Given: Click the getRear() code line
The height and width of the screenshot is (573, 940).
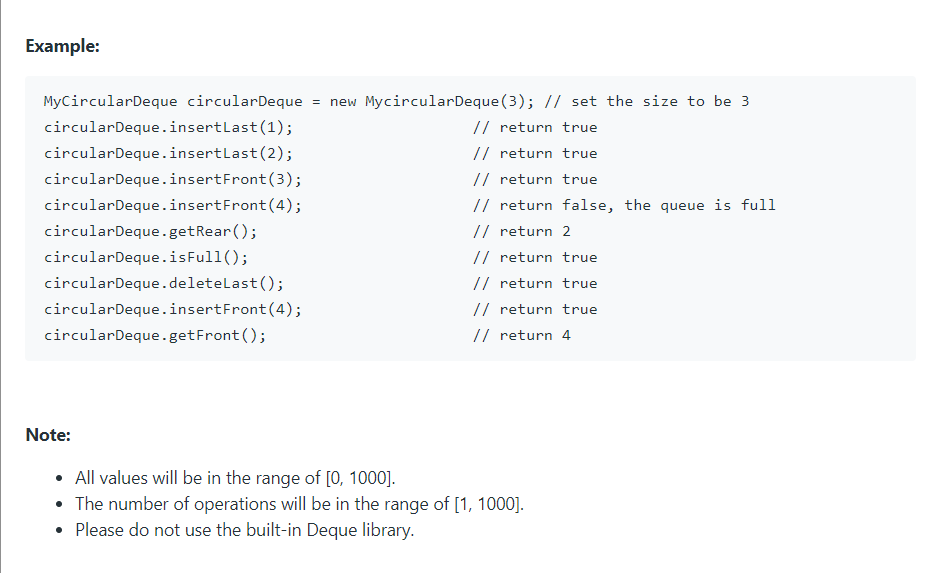Looking at the screenshot, I should tap(307, 231).
